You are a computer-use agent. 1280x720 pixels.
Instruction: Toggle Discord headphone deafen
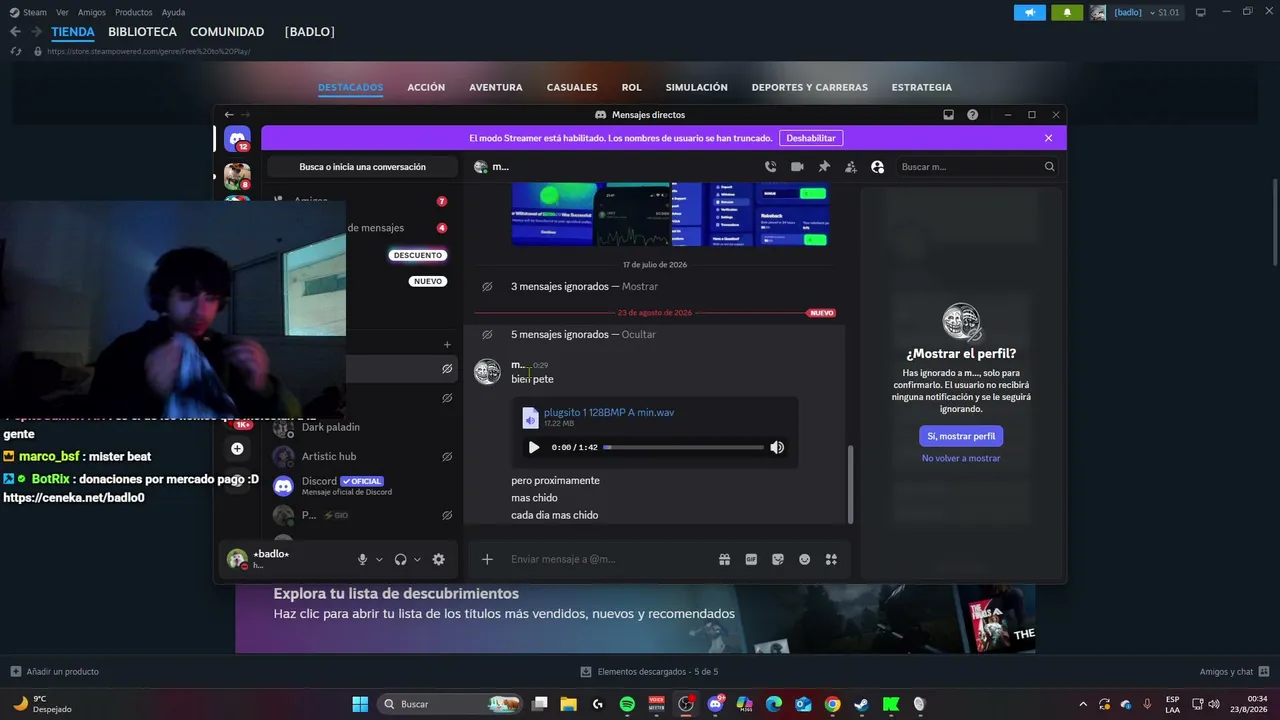click(x=401, y=559)
